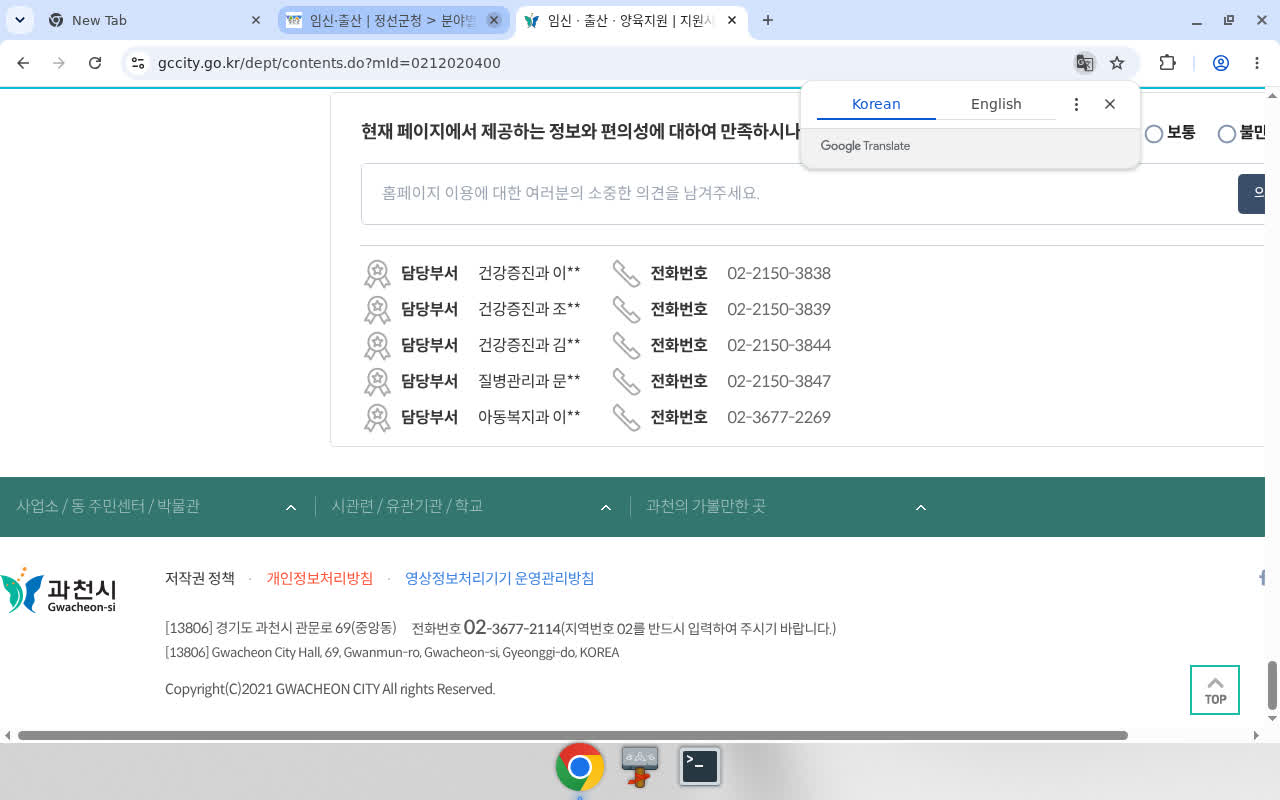
Task: Switch Translate popup to English tab
Action: 996,104
